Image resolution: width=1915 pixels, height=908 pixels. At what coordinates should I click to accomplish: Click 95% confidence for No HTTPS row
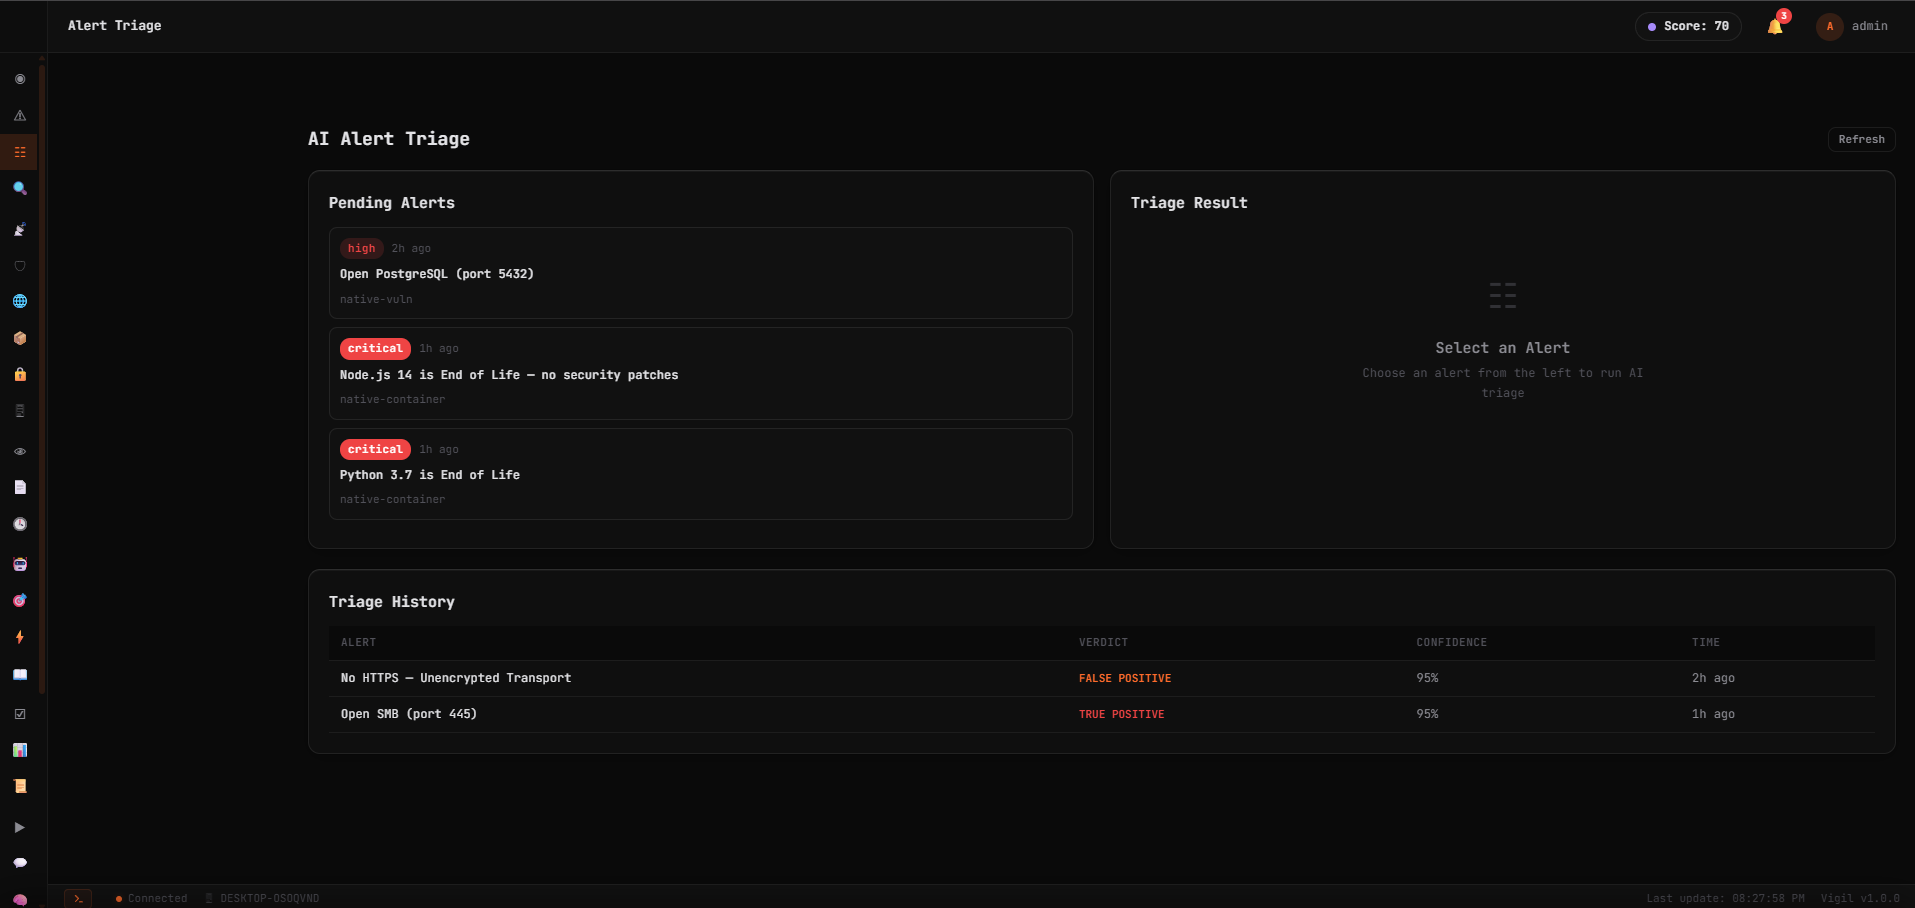point(1427,678)
